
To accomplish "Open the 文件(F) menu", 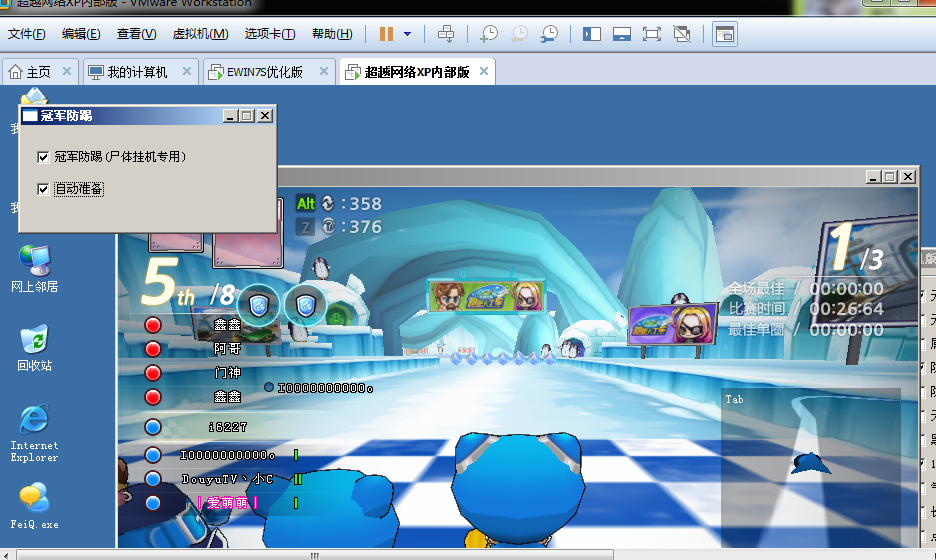I will click(x=26, y=34).
